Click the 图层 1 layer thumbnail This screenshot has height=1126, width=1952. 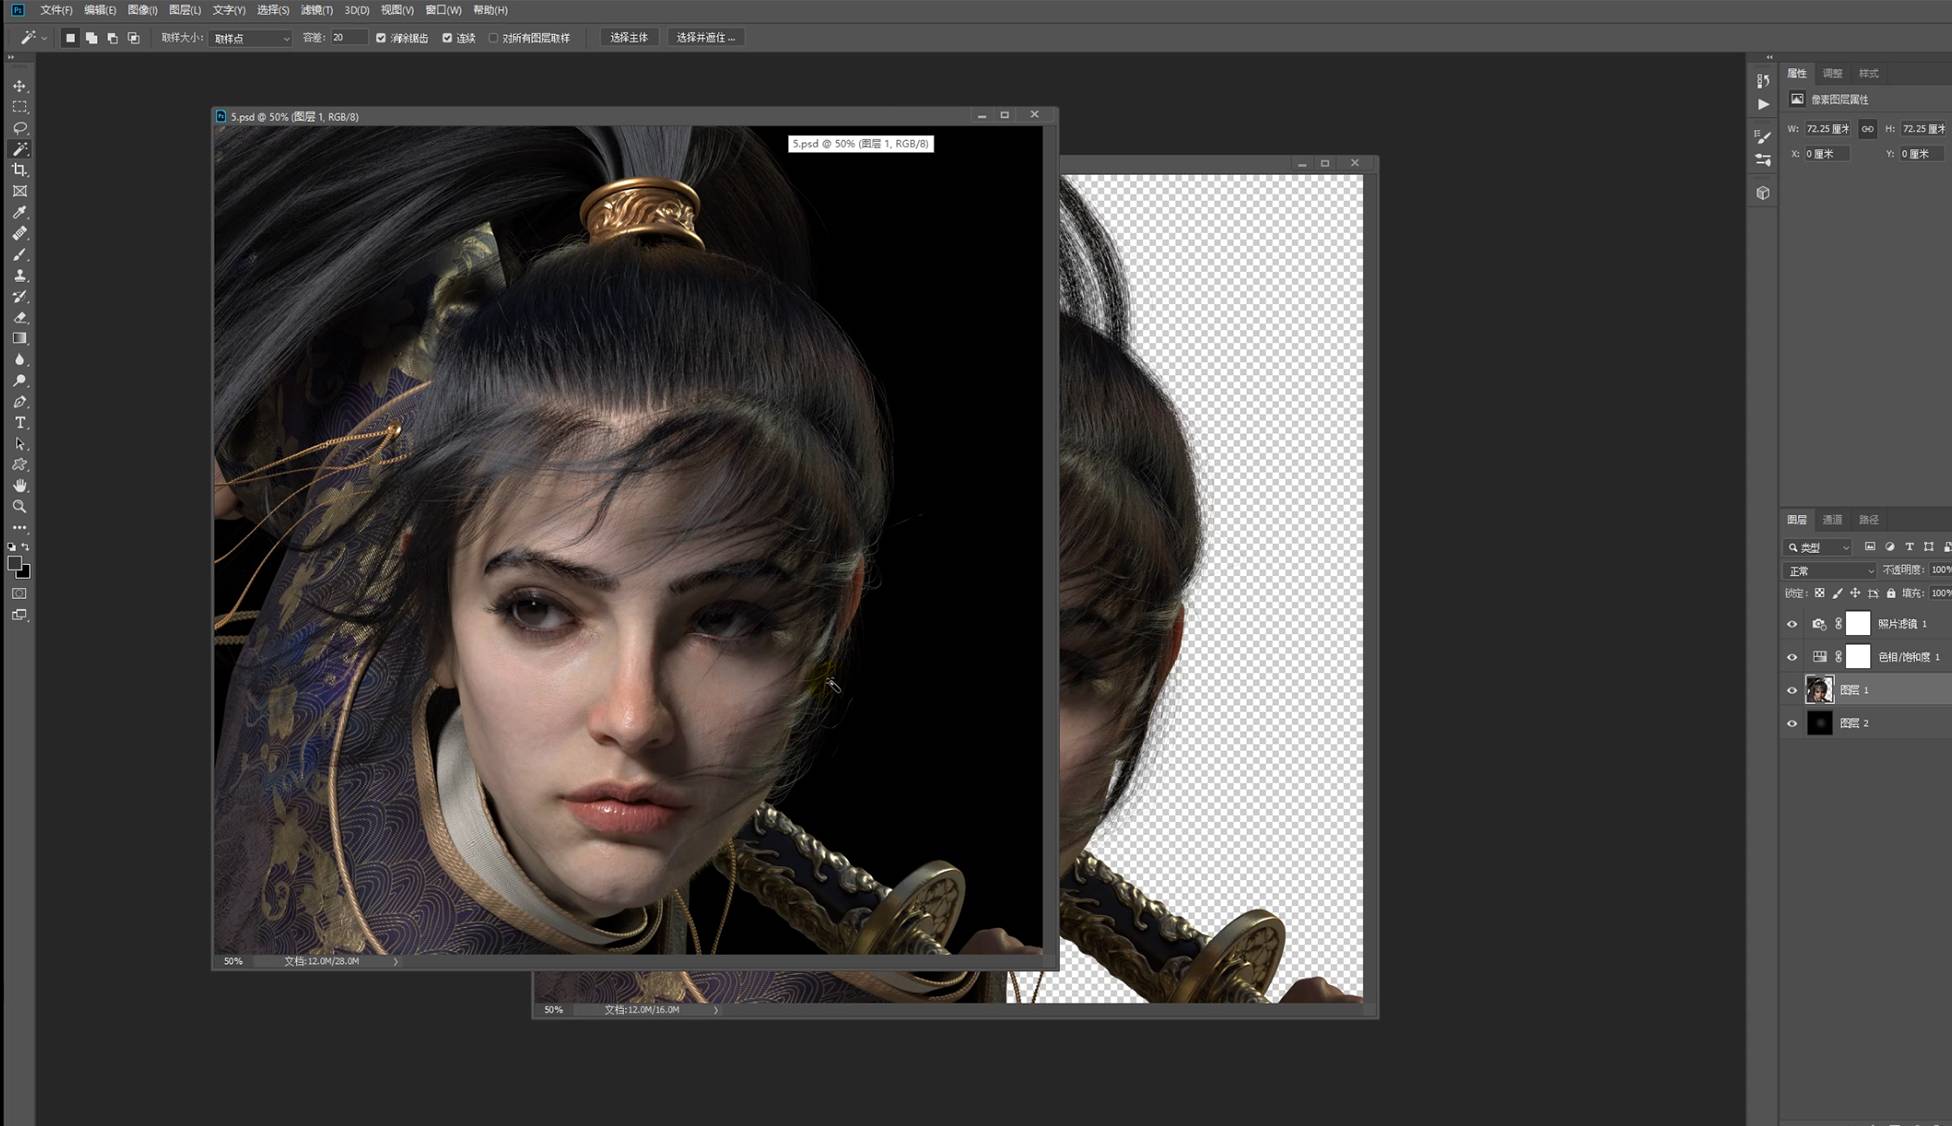(1819, 690)
